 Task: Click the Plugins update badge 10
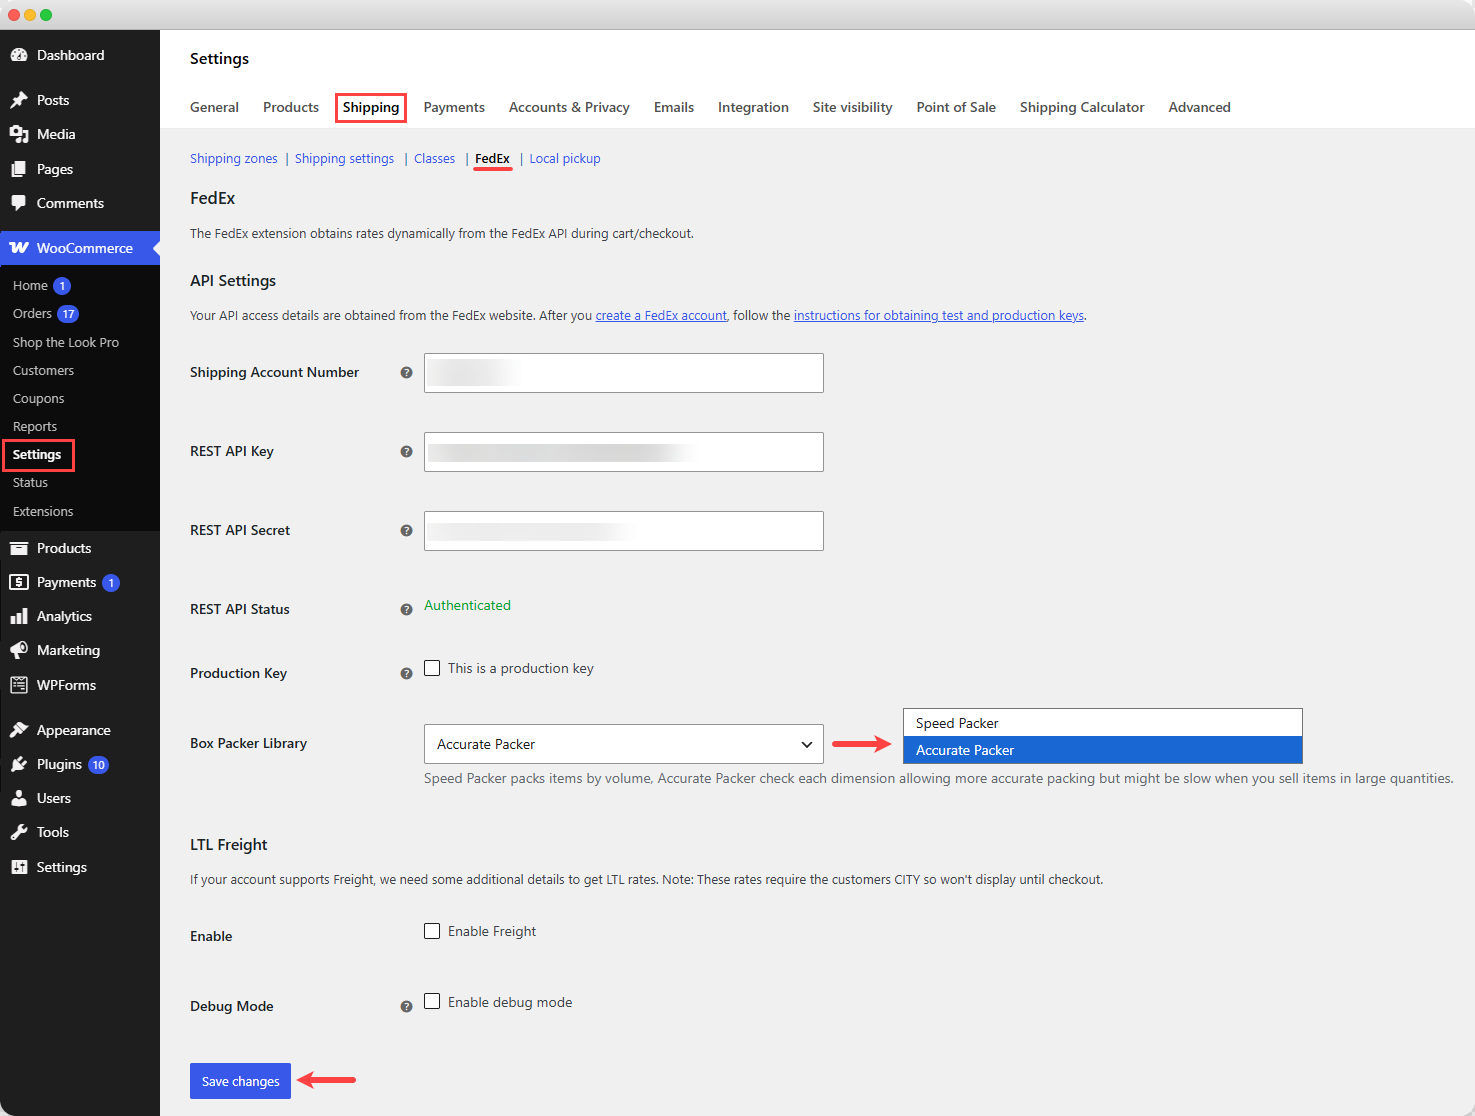[x=98, y=765]
